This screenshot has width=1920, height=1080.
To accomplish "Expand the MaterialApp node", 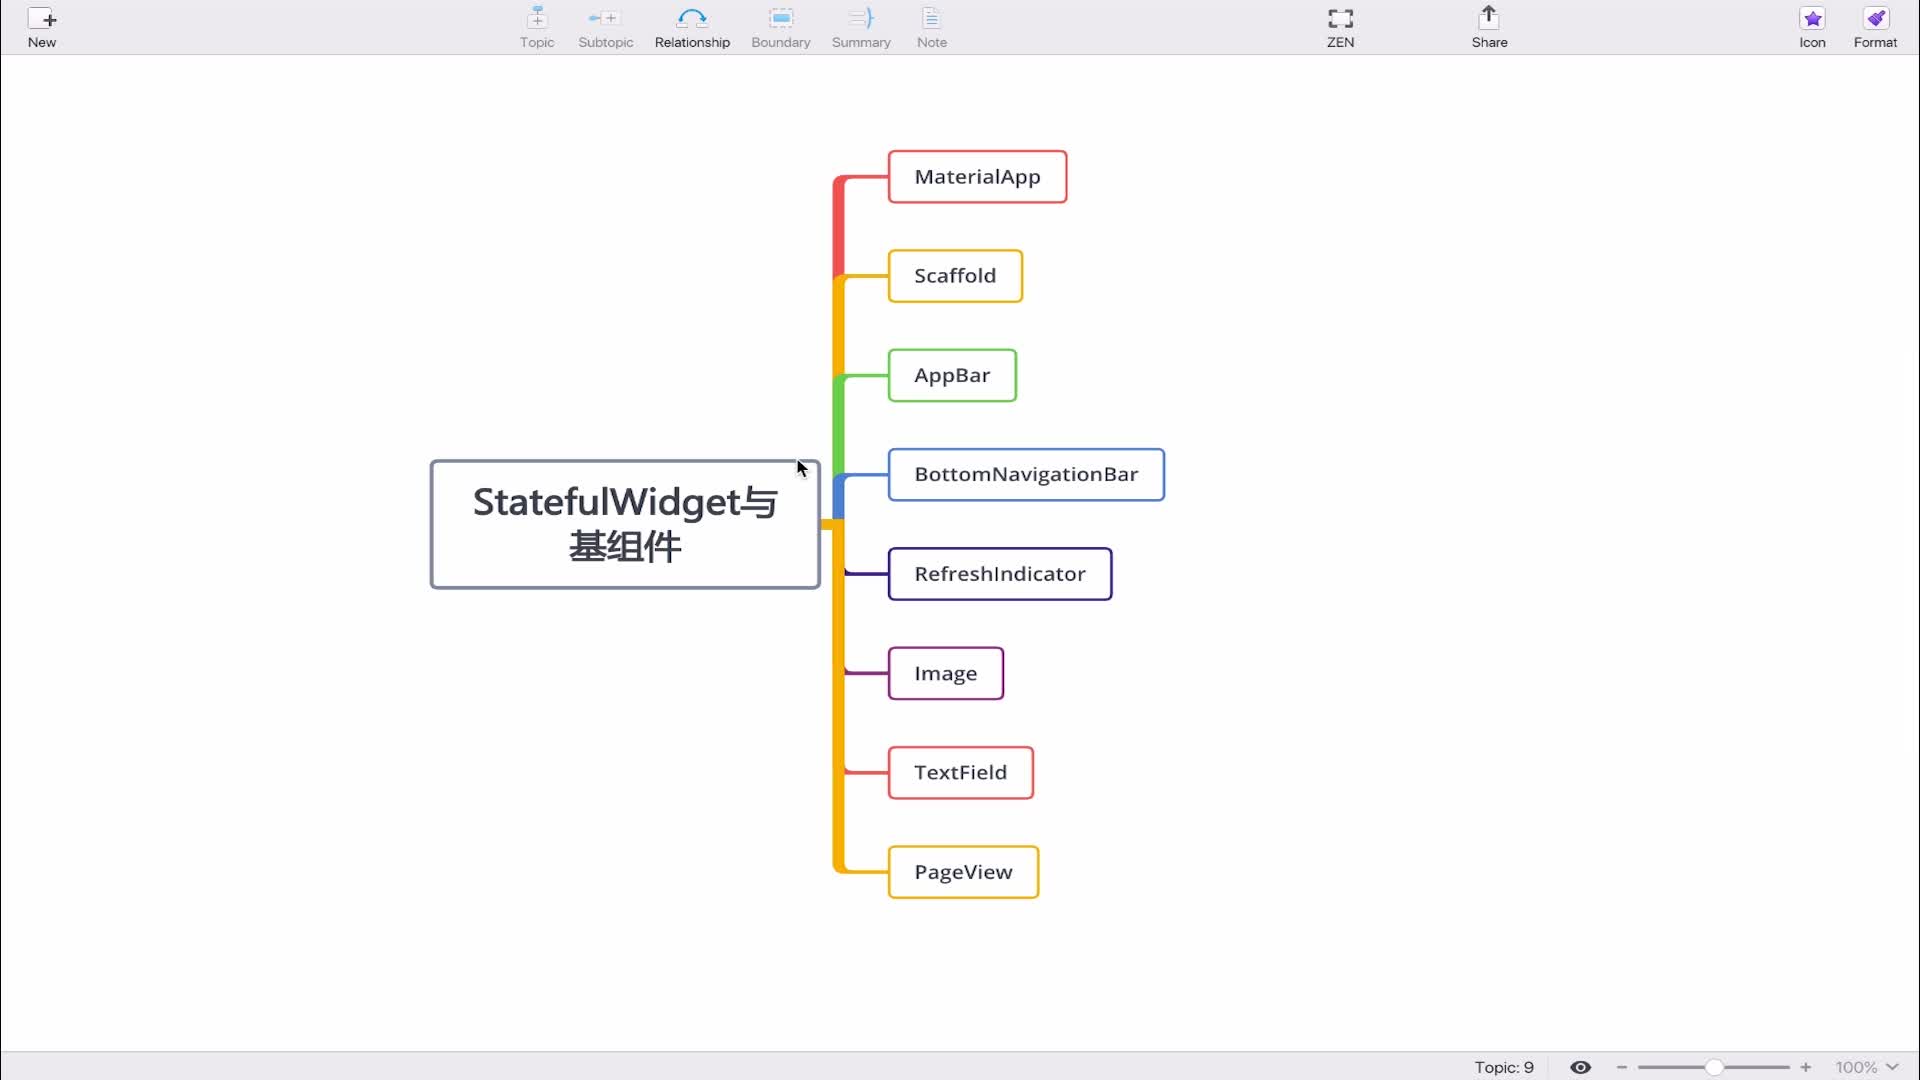I will (978, 177).
